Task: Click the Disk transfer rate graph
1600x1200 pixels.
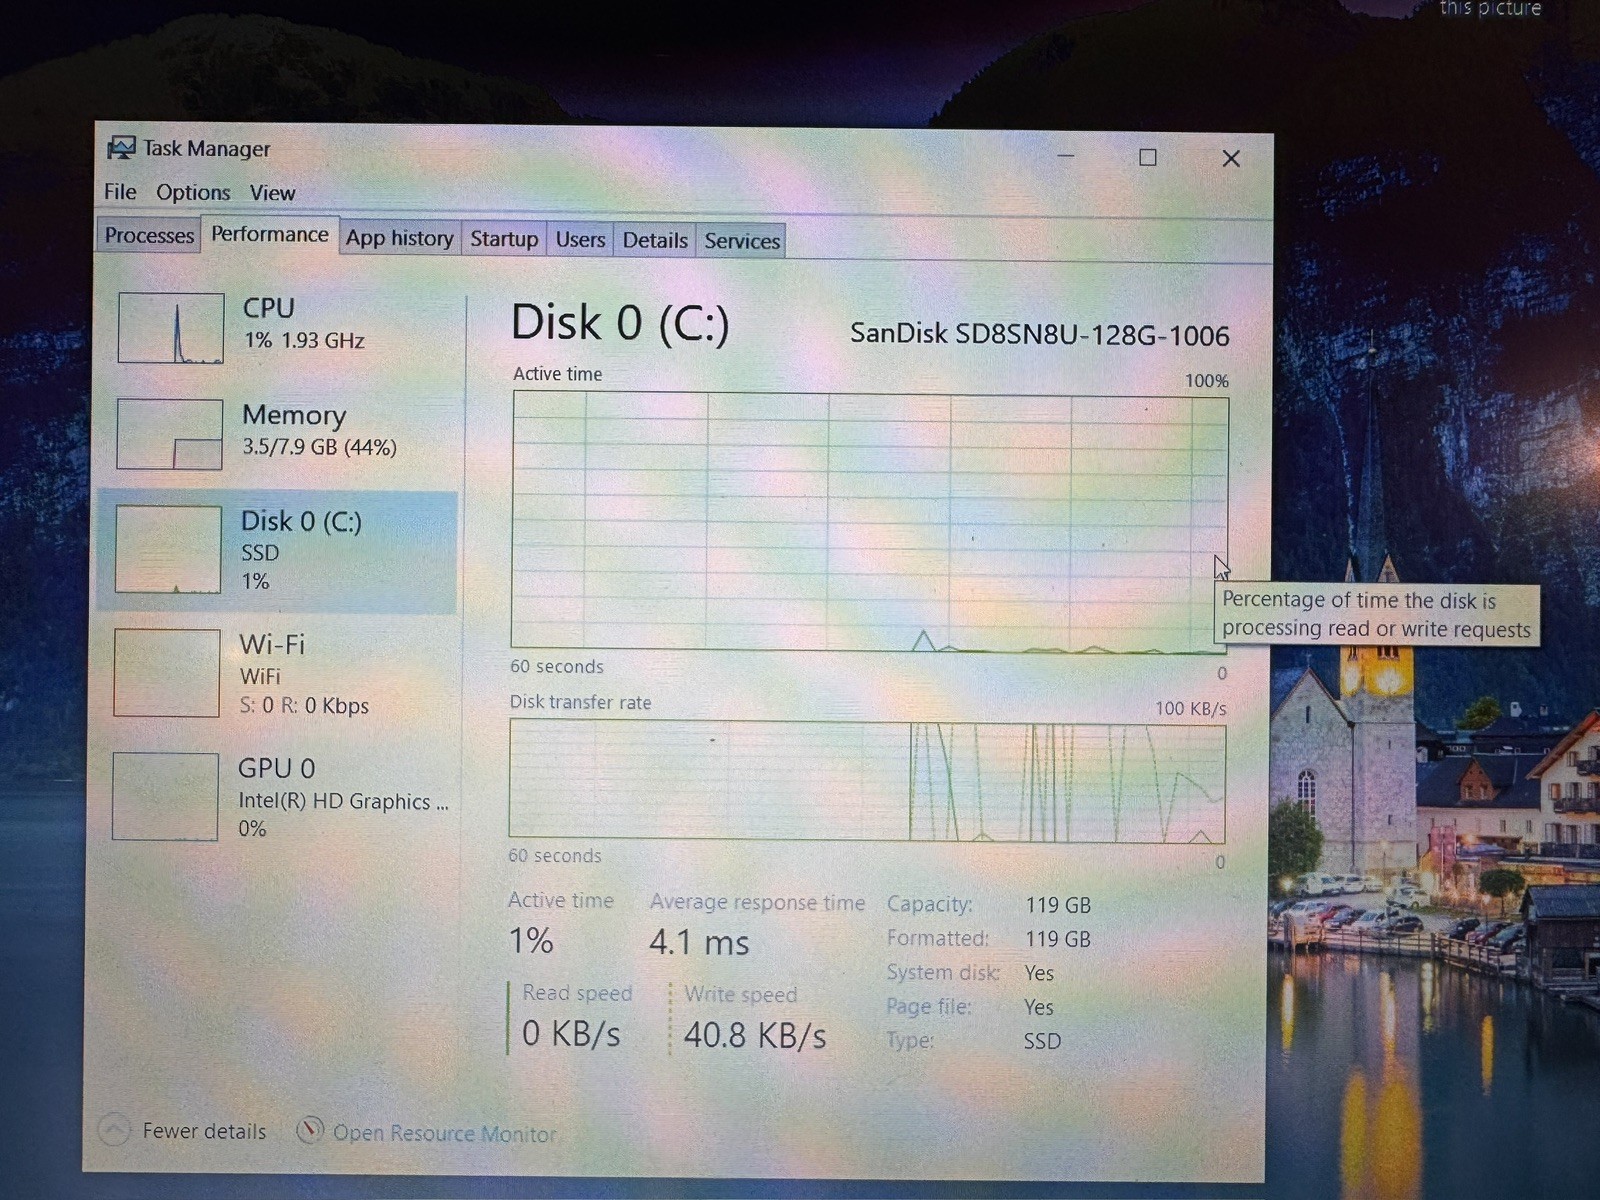Action: coord(867,780)
